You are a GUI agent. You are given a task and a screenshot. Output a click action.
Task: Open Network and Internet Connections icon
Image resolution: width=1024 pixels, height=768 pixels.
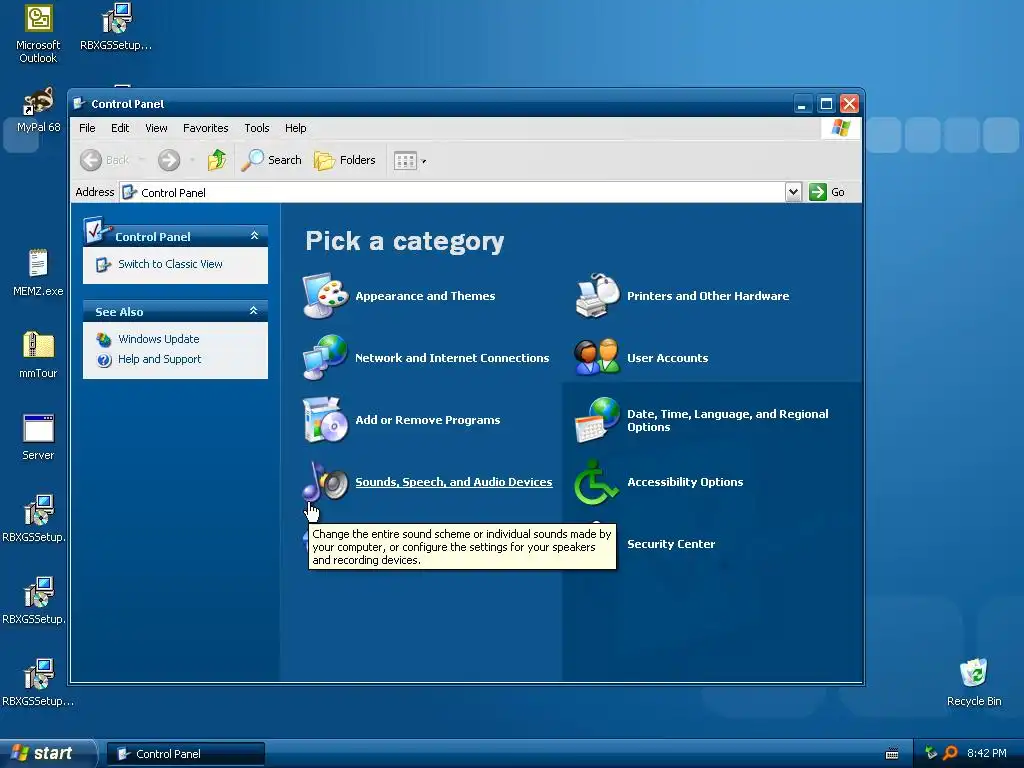(x=325, y=357)
